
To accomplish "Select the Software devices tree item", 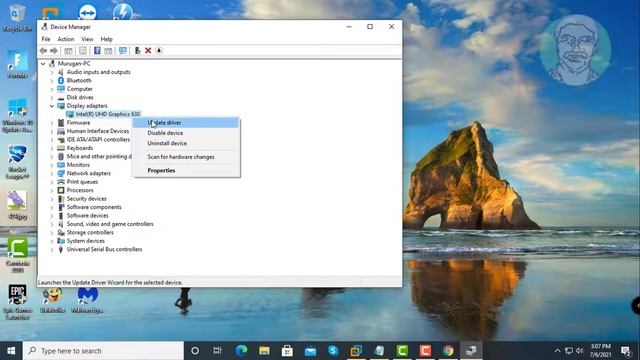I will [x=87, y=216].
